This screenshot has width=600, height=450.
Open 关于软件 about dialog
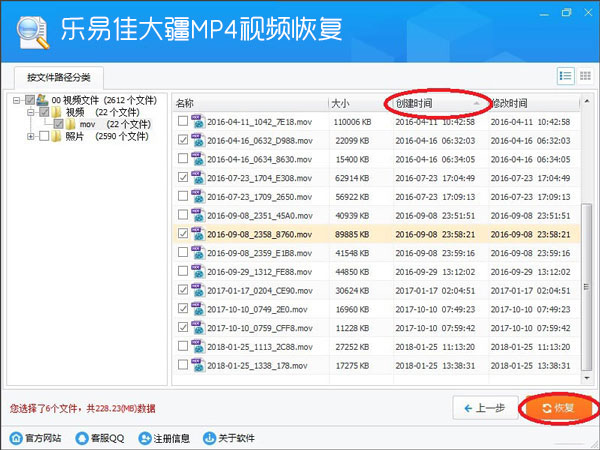228,438
